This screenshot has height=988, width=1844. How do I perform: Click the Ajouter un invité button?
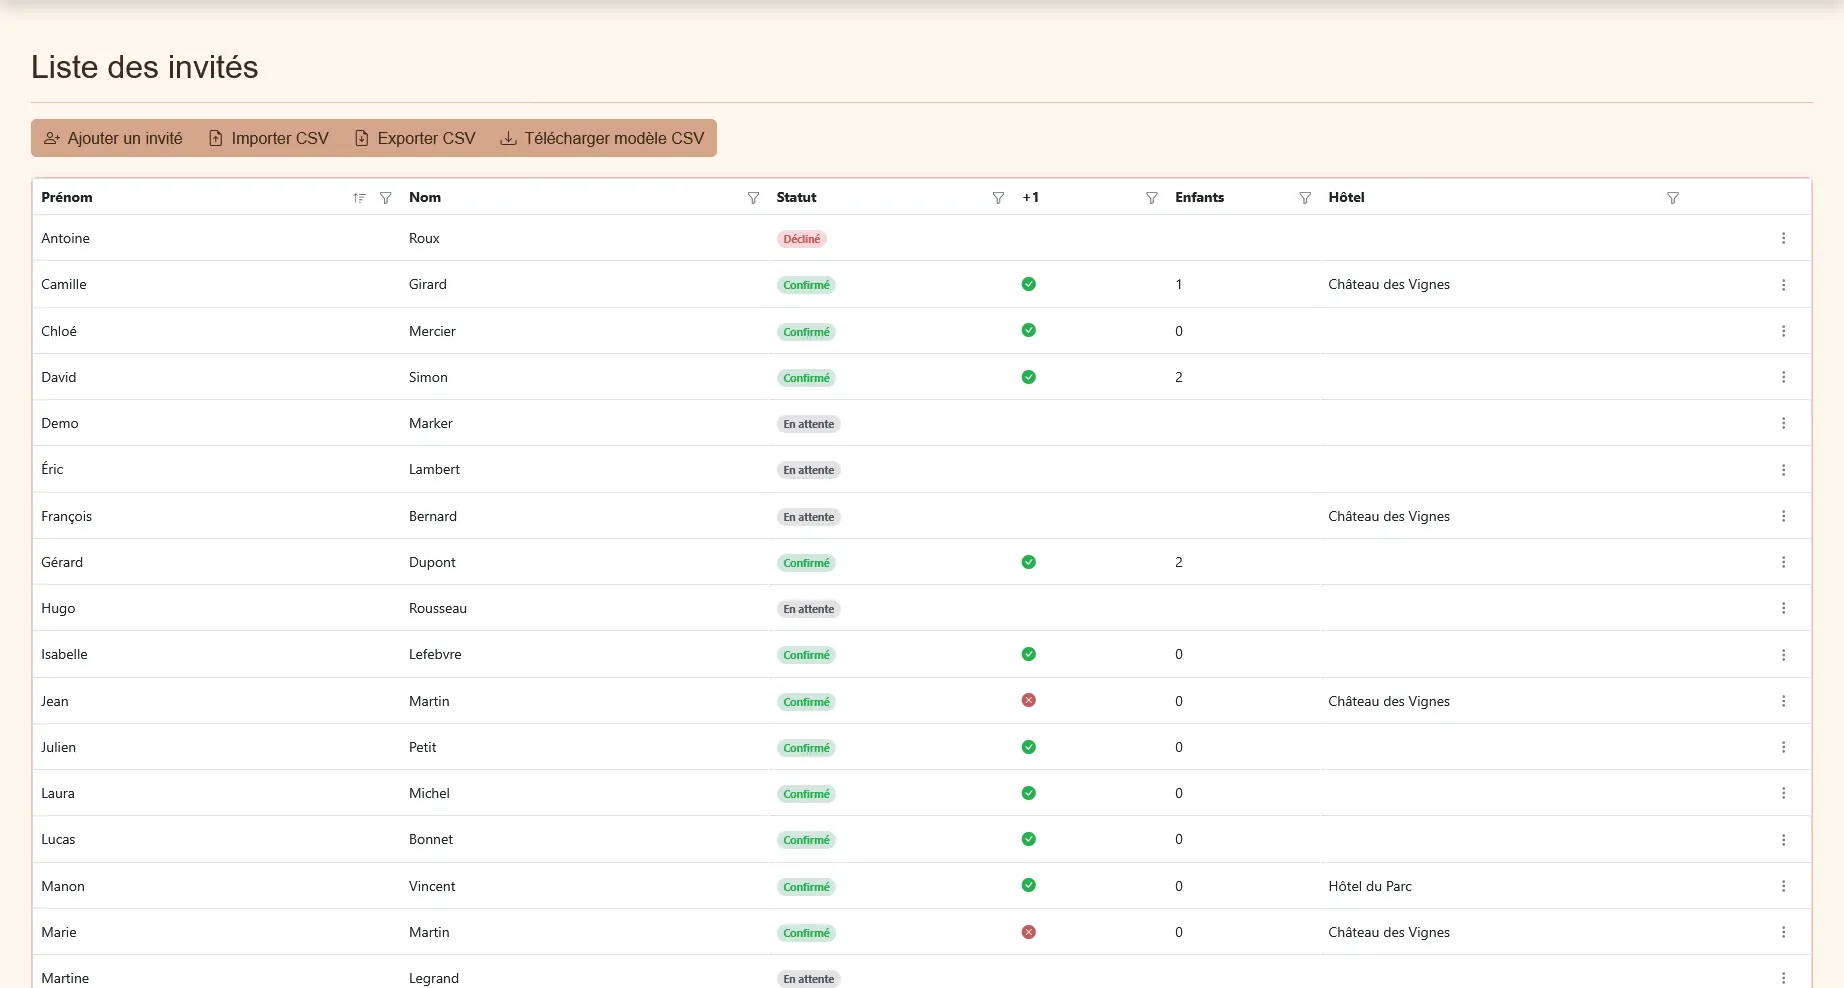coord(114,138)
